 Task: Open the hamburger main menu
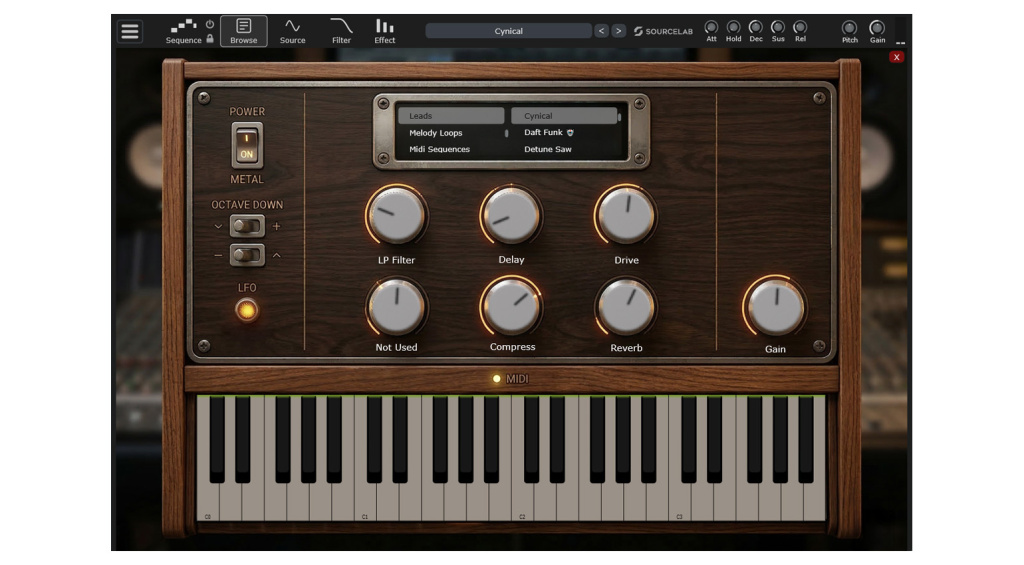130,31
